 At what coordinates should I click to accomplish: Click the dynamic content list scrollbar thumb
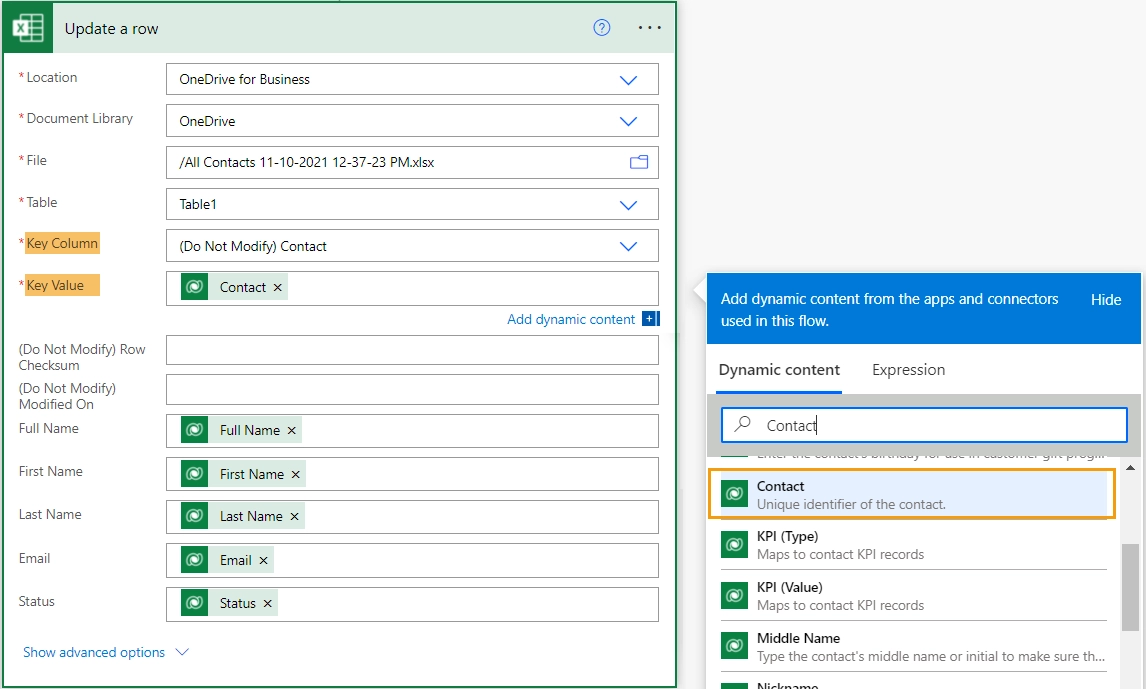pos(1130,587)
